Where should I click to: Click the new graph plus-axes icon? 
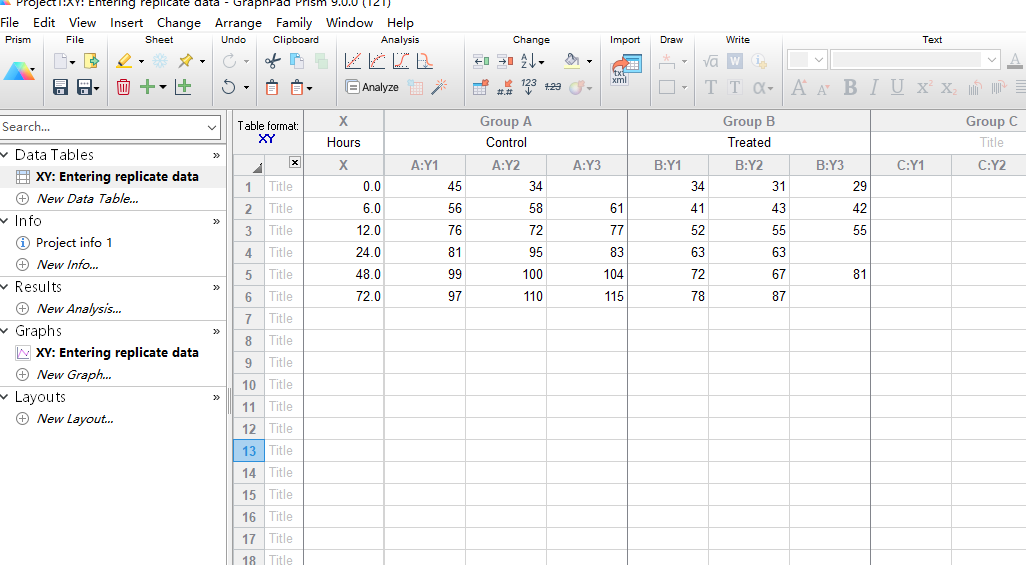point(183,86)
